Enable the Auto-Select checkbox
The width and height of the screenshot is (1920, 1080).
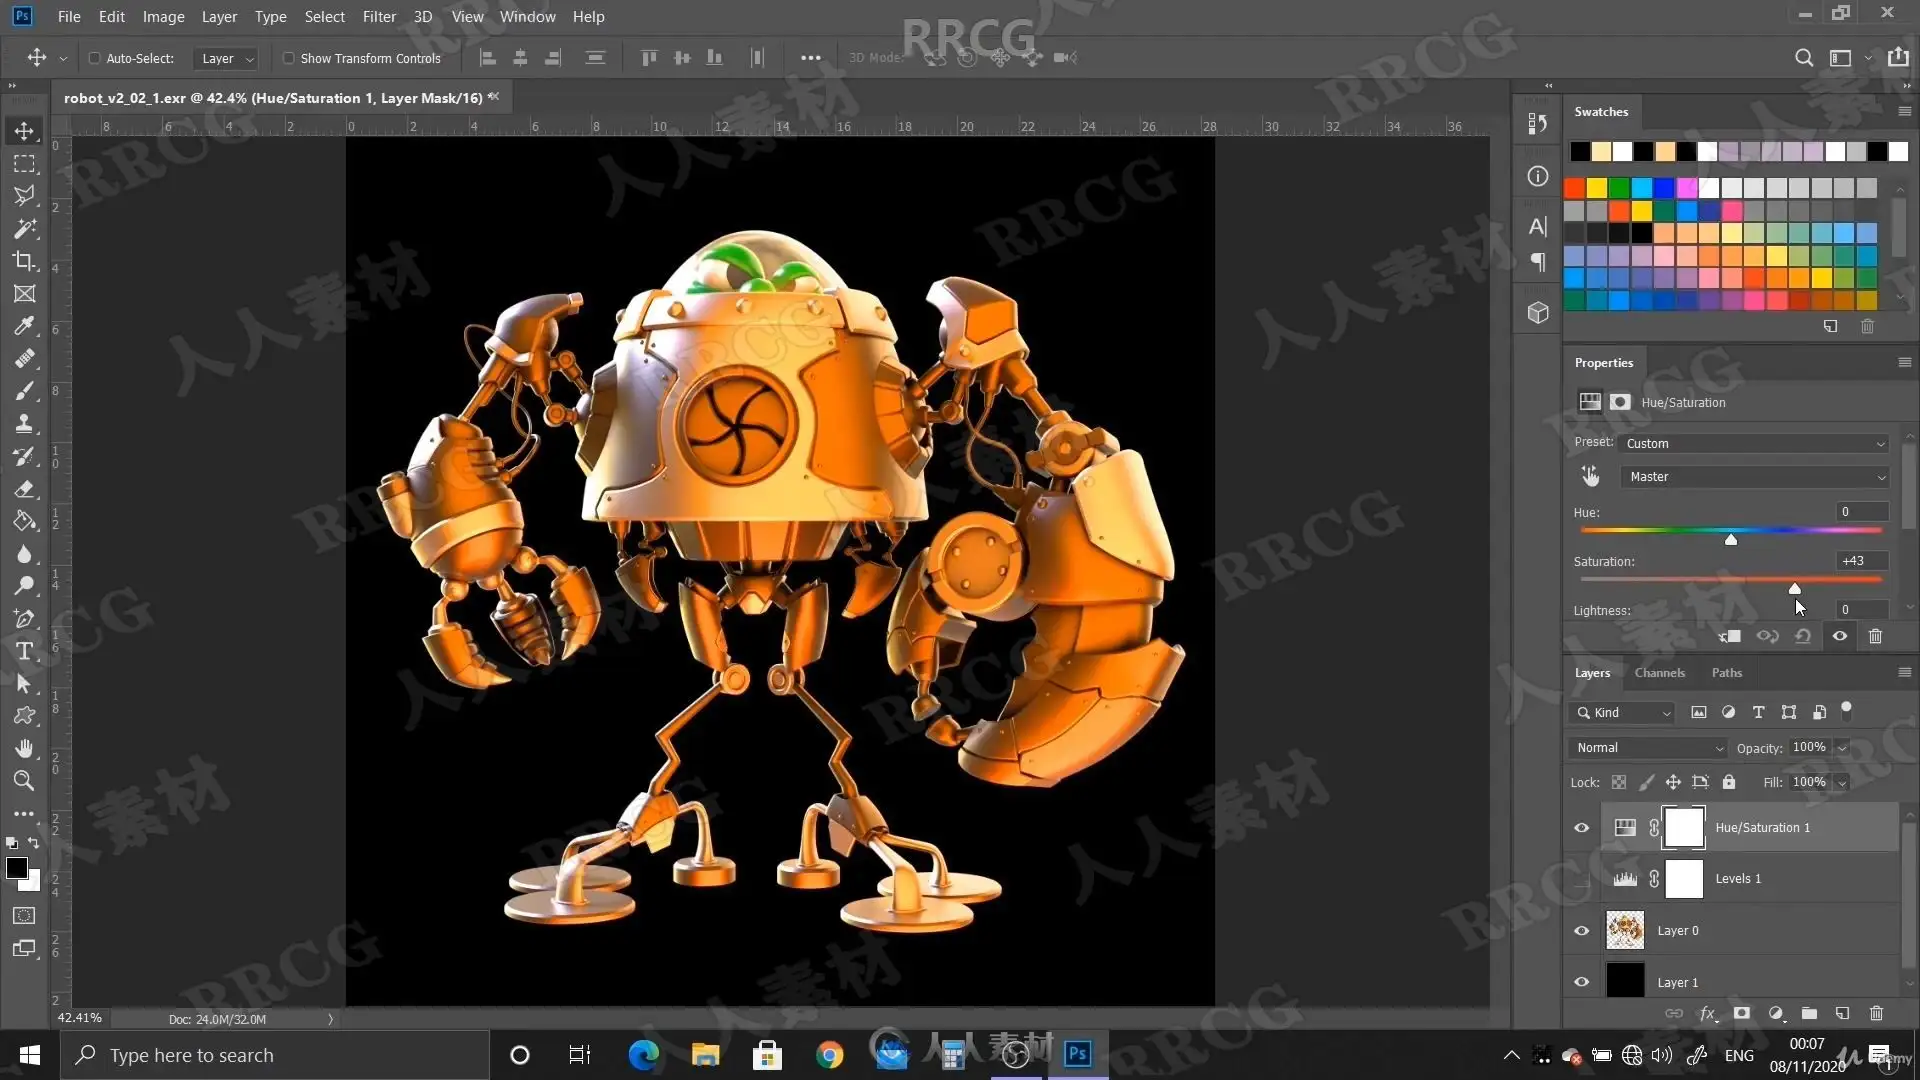(95, 58)
